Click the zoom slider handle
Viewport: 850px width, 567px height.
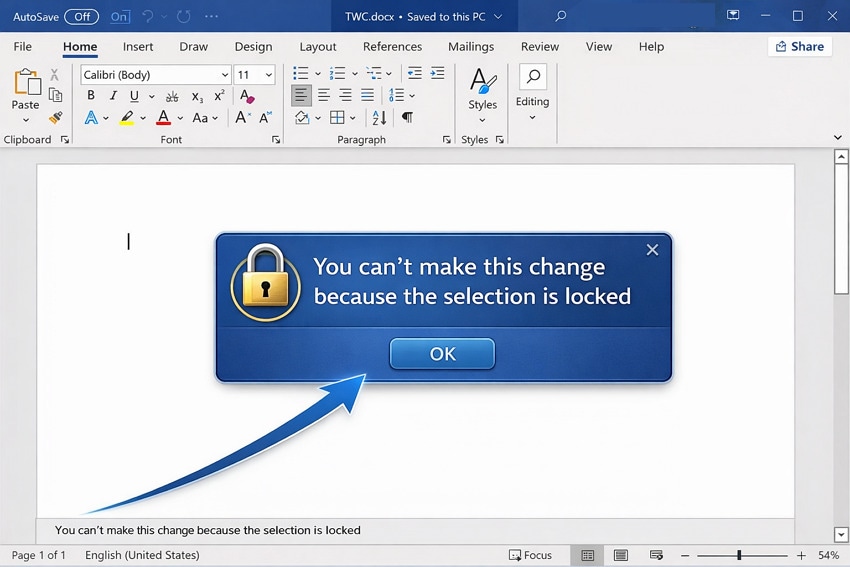click(739, 555)
